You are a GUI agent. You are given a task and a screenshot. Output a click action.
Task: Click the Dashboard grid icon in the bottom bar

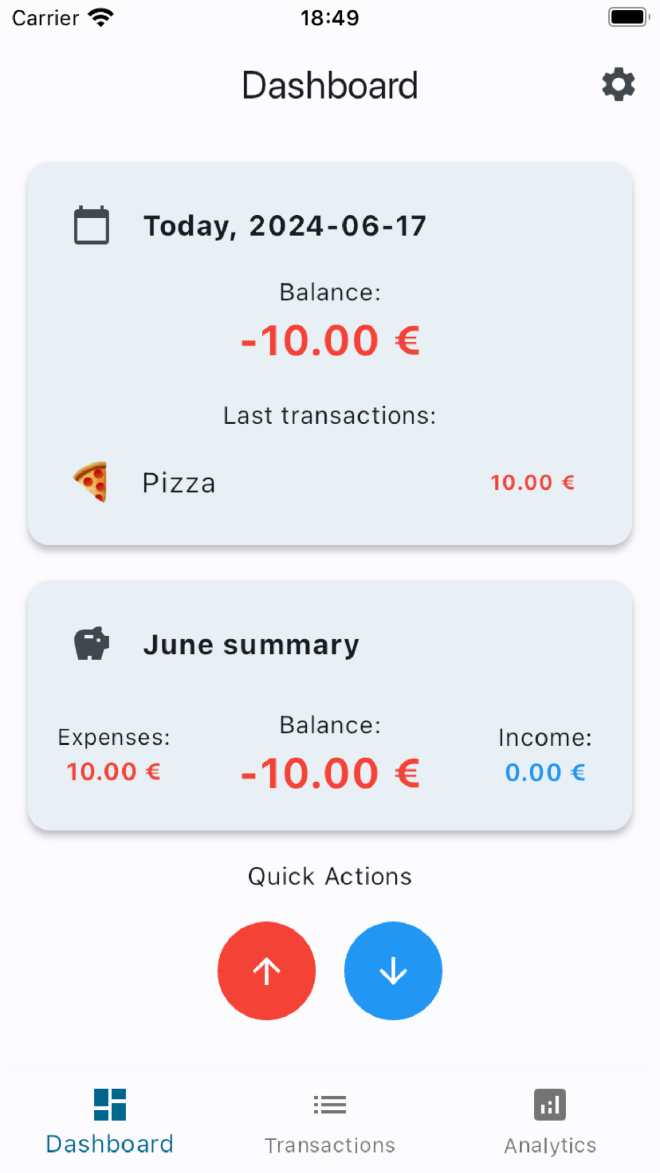[109, 1104]
